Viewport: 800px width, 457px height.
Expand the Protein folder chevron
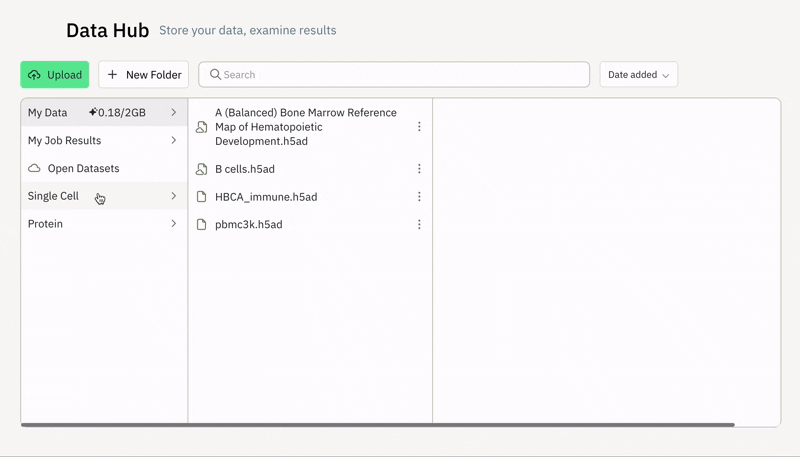174,224
